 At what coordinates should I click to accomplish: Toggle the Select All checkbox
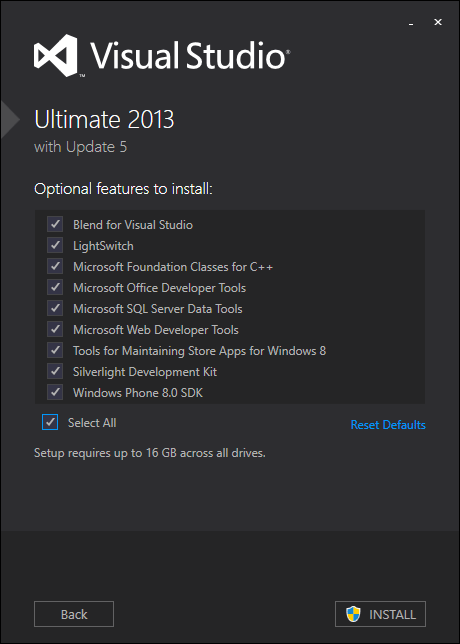pyautogui.click(x=50, y=422)
